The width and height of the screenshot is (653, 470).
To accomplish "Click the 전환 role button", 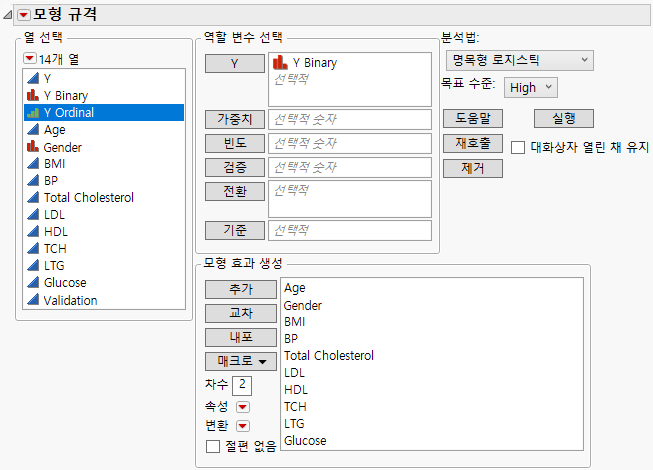I will tap(235, 191).
